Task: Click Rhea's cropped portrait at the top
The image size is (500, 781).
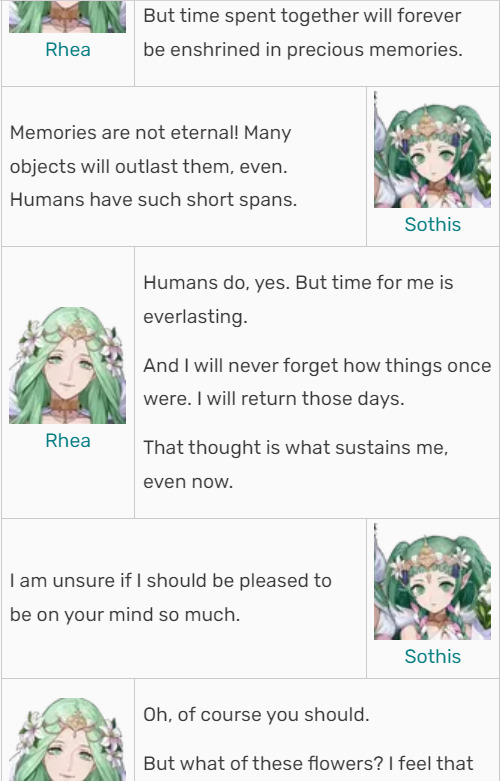Action: click(67, 16)
